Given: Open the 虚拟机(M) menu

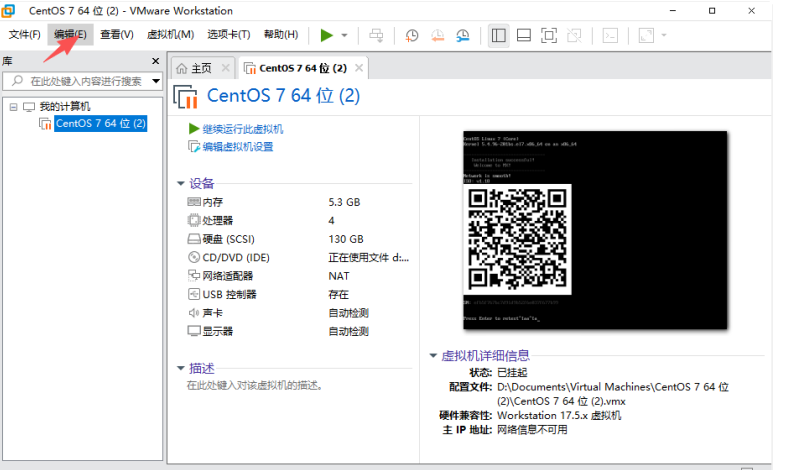Looking at the screenshot, I should (170, 35).
